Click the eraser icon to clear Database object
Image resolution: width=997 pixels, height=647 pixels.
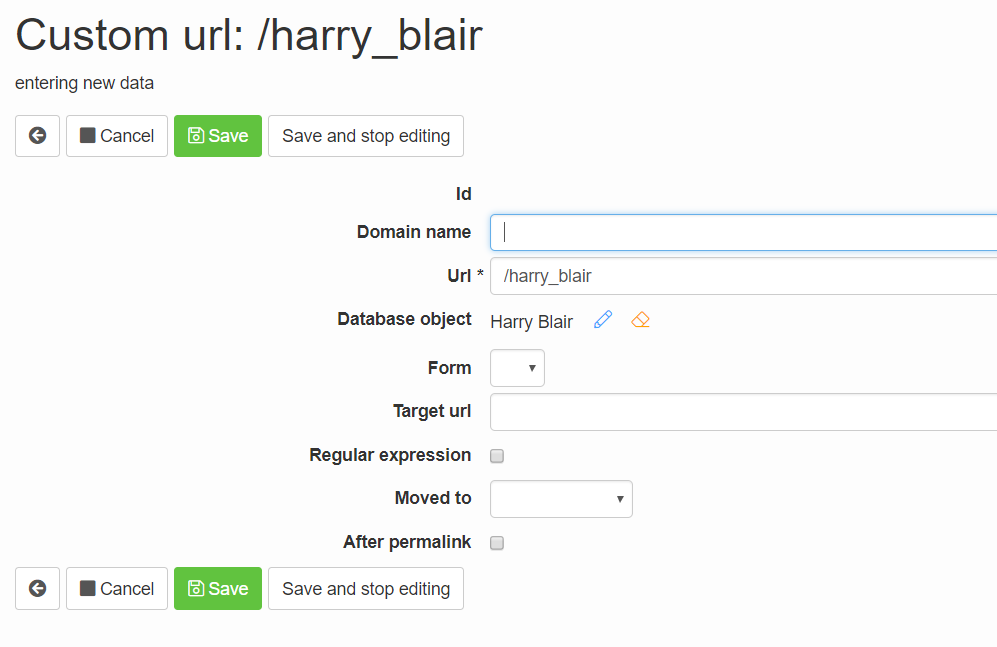pos(640,319)
